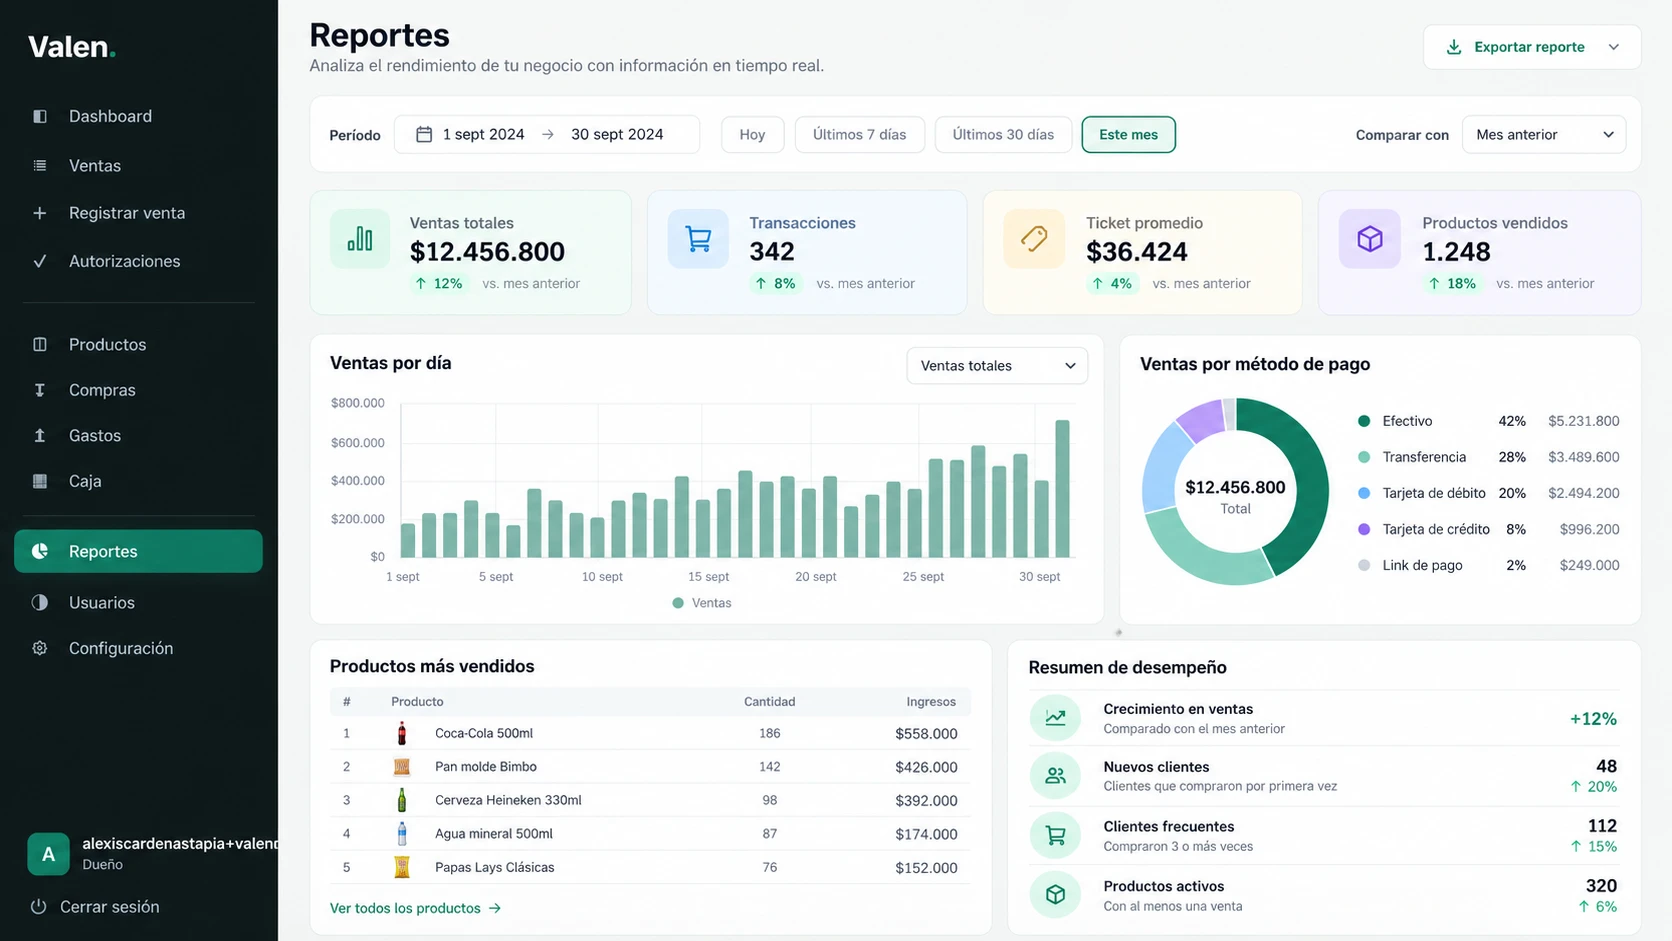Select the Este mes period filter
This screenshot has height=941, width=1672.
point(1128,134)
